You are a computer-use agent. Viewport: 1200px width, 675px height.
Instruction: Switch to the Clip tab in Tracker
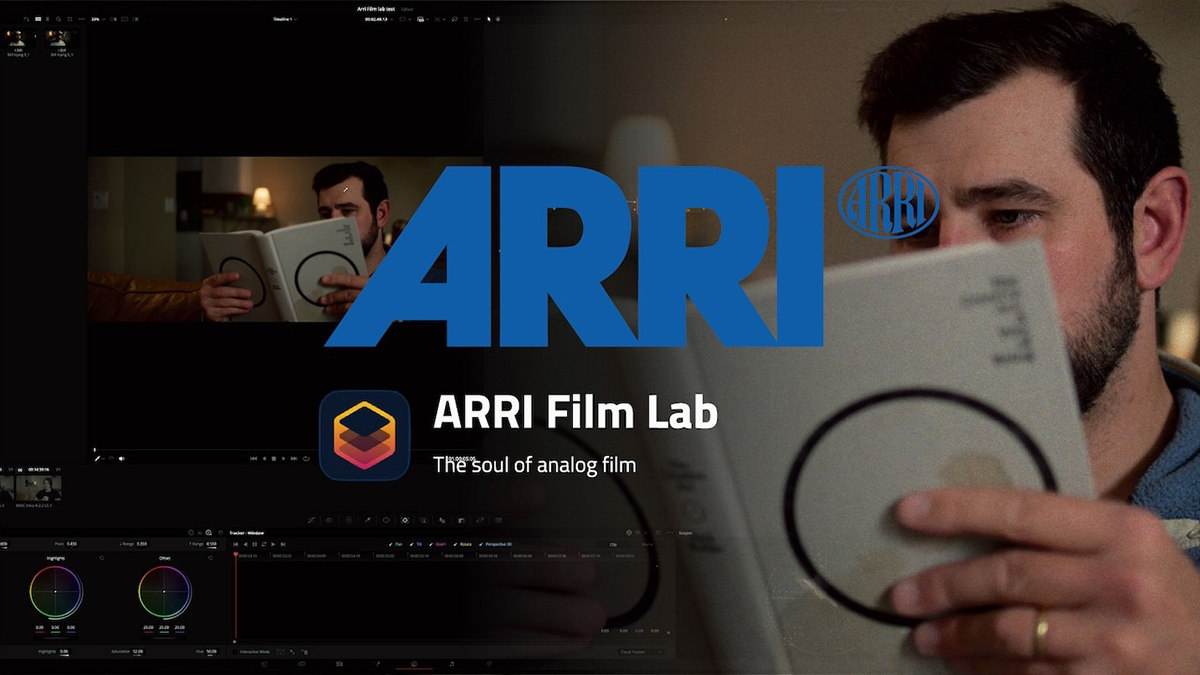click(613, 544)
